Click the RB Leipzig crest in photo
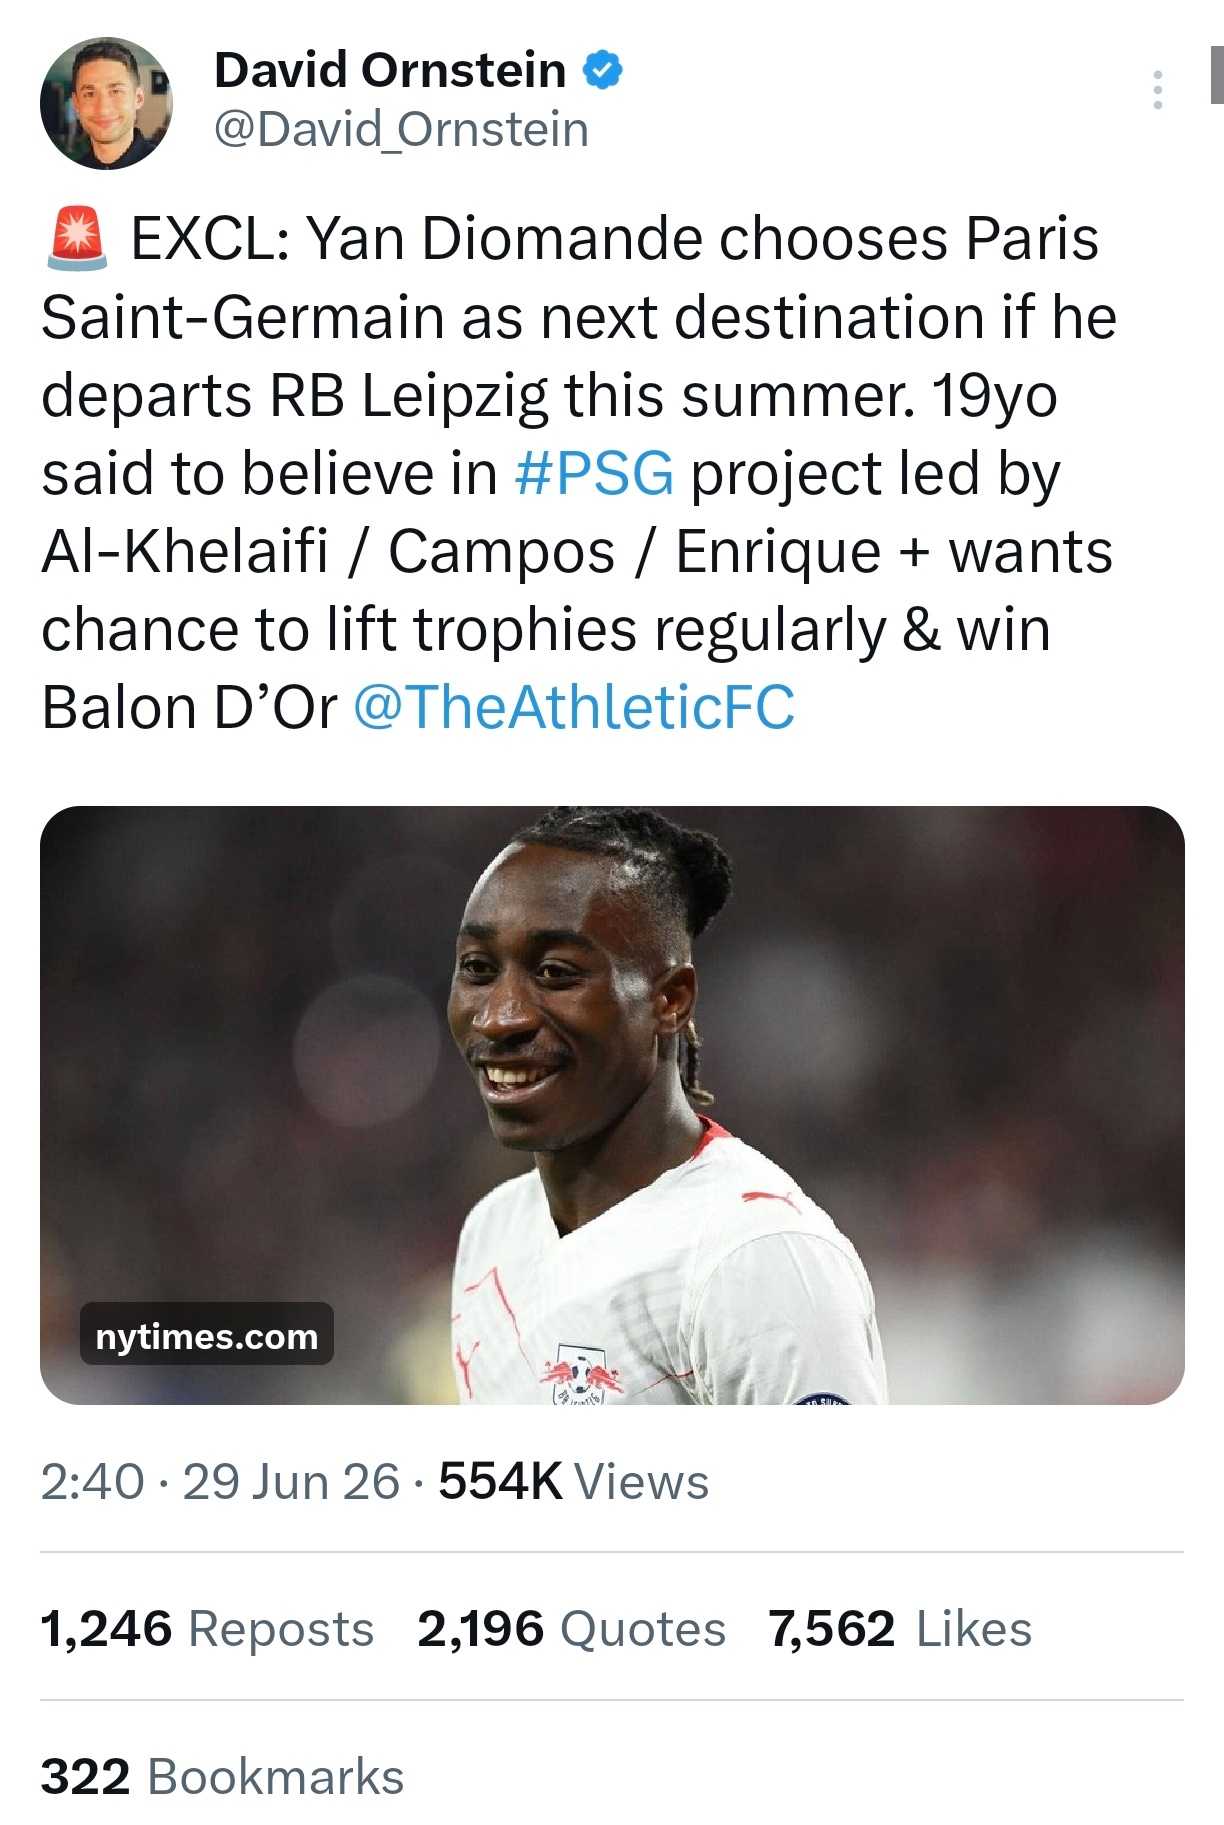This screenshot has height=1825, width=1224. click(581, 1379)
